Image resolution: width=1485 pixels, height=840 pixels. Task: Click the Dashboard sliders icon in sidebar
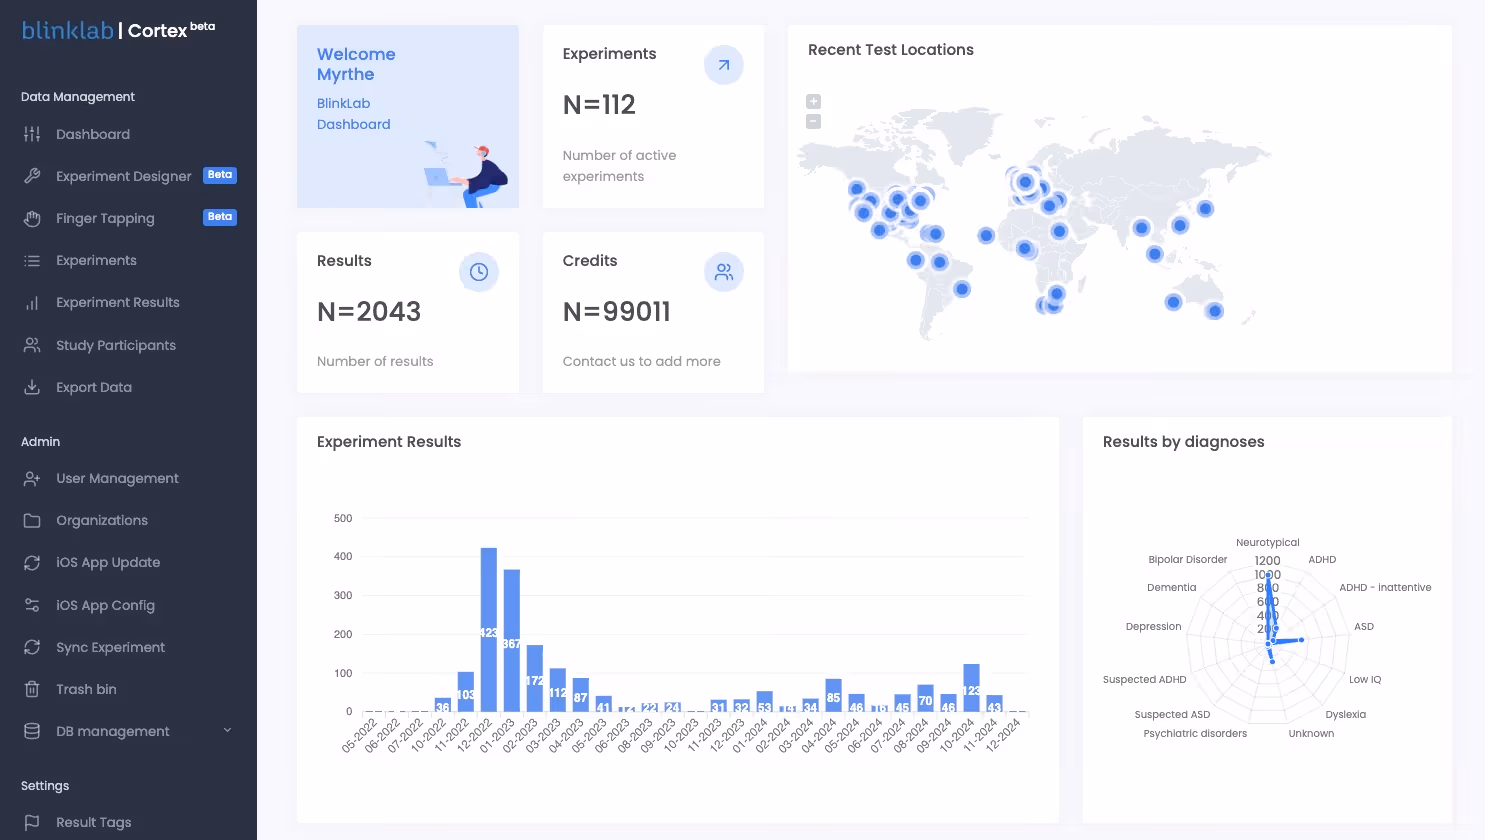coord(32,134)
